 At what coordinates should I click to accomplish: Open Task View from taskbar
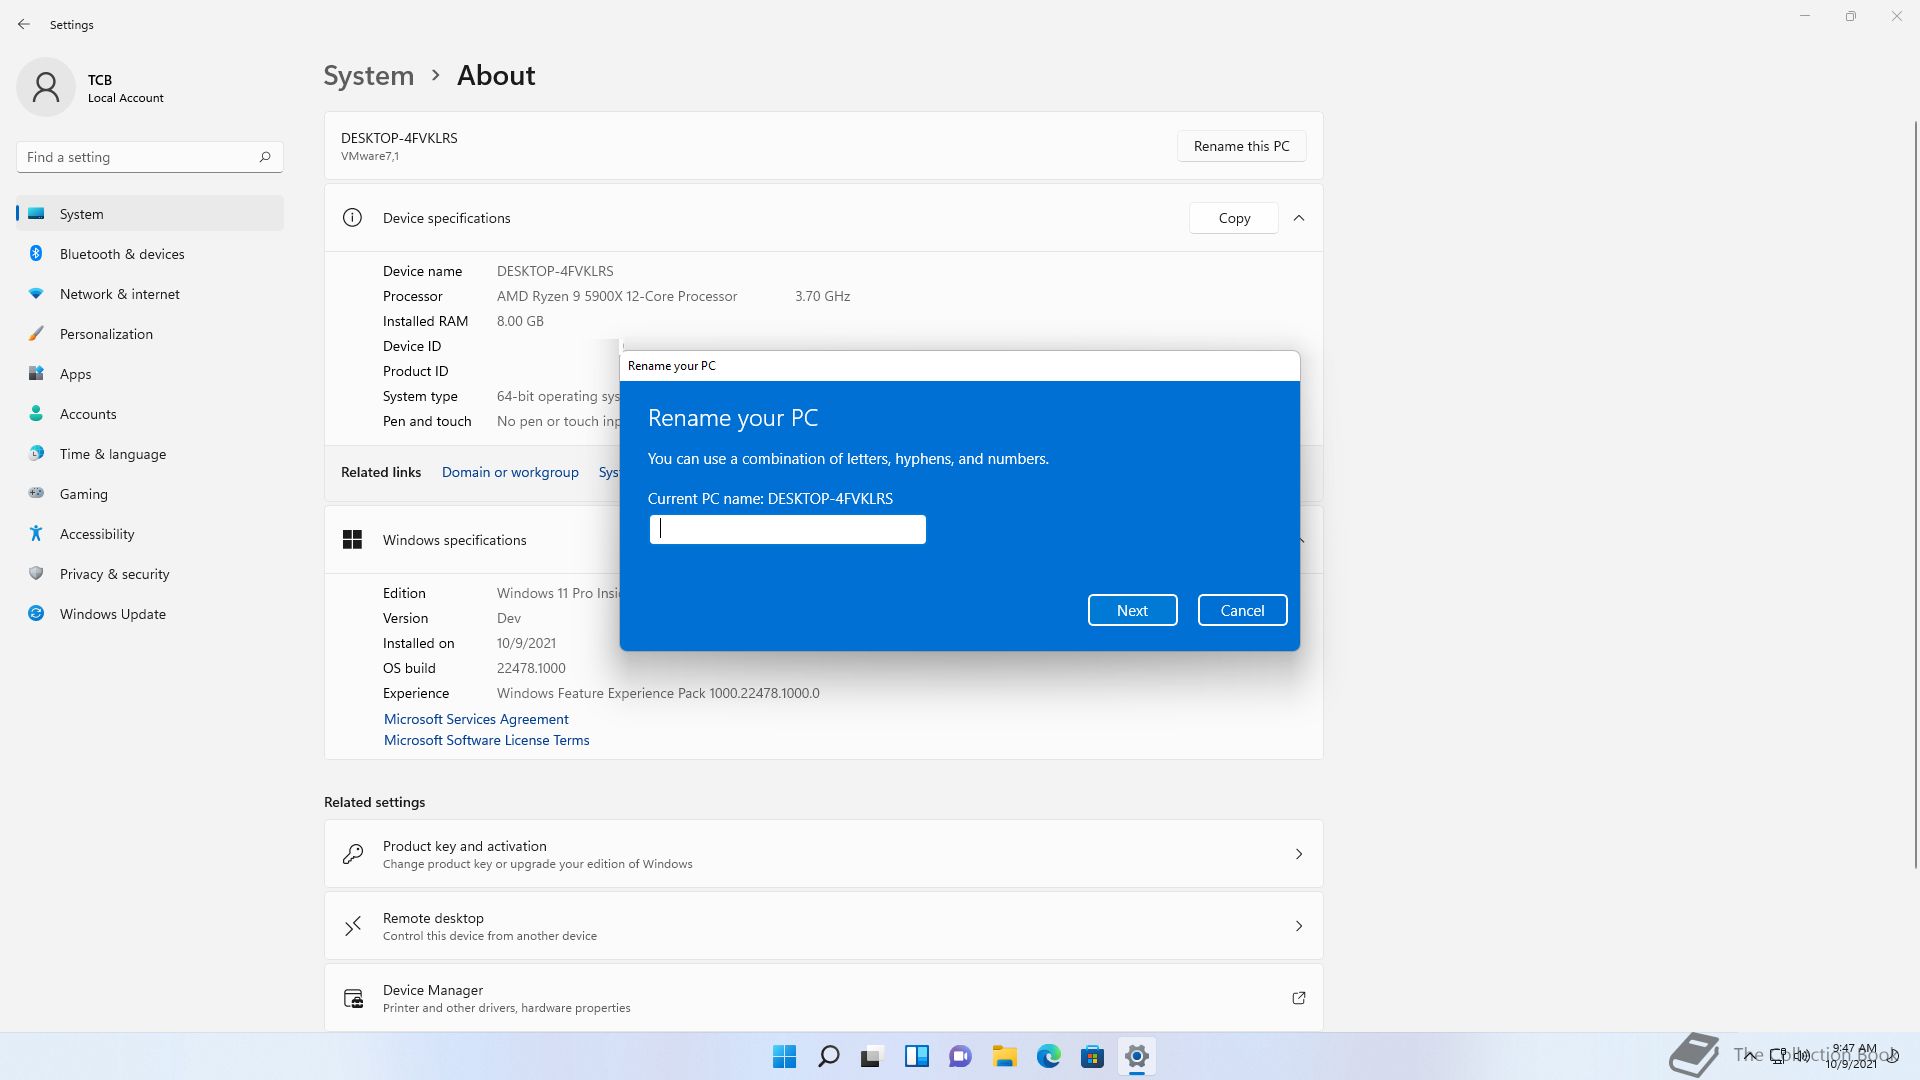[x=873, y=1056]
